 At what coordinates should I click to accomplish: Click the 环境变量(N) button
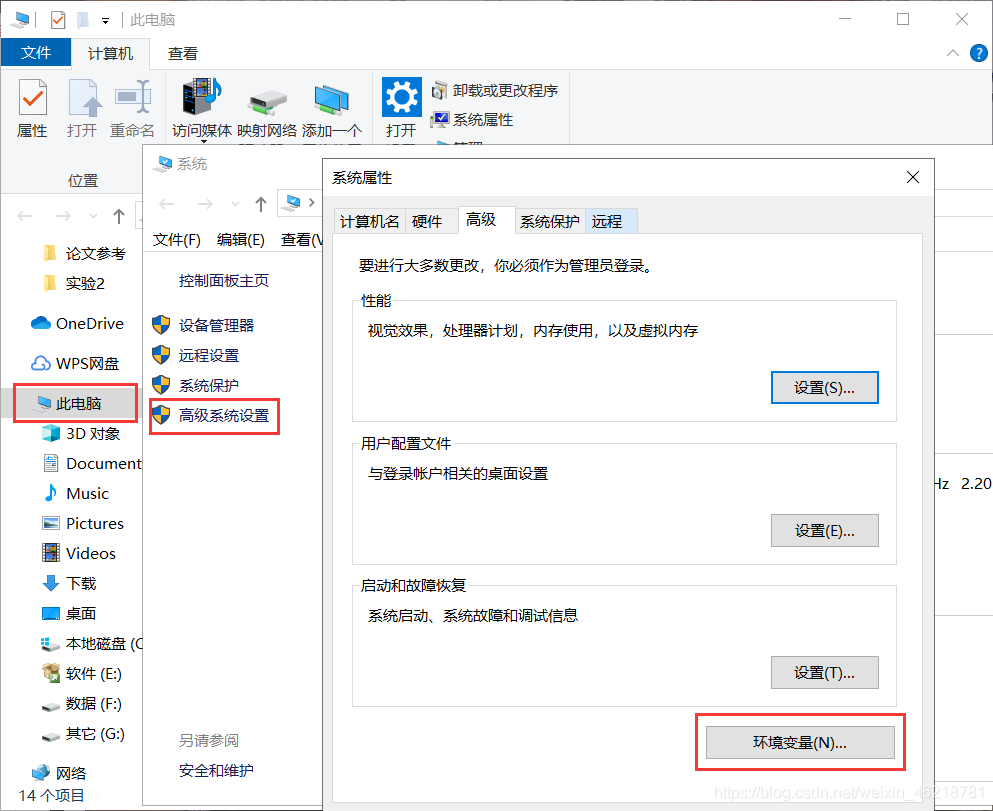point(800,743)
